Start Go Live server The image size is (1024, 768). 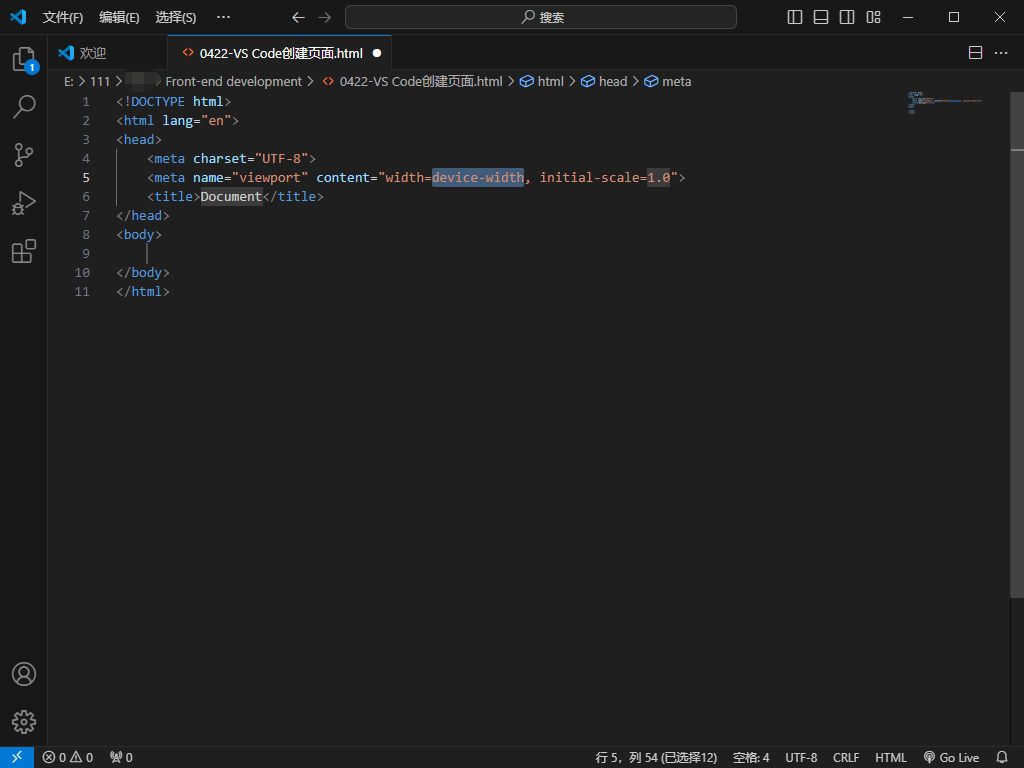952,758
